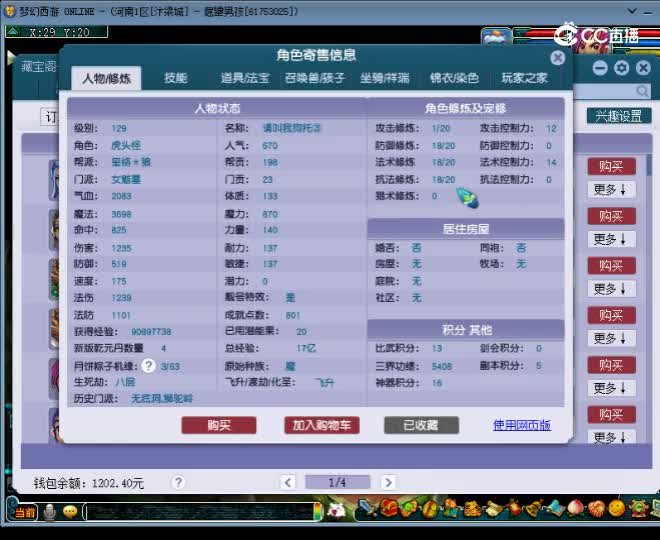The width and height of the screenshot is (660, 540).
Task: Open the 锦衣/染色 tab
Action: point(454,78)
